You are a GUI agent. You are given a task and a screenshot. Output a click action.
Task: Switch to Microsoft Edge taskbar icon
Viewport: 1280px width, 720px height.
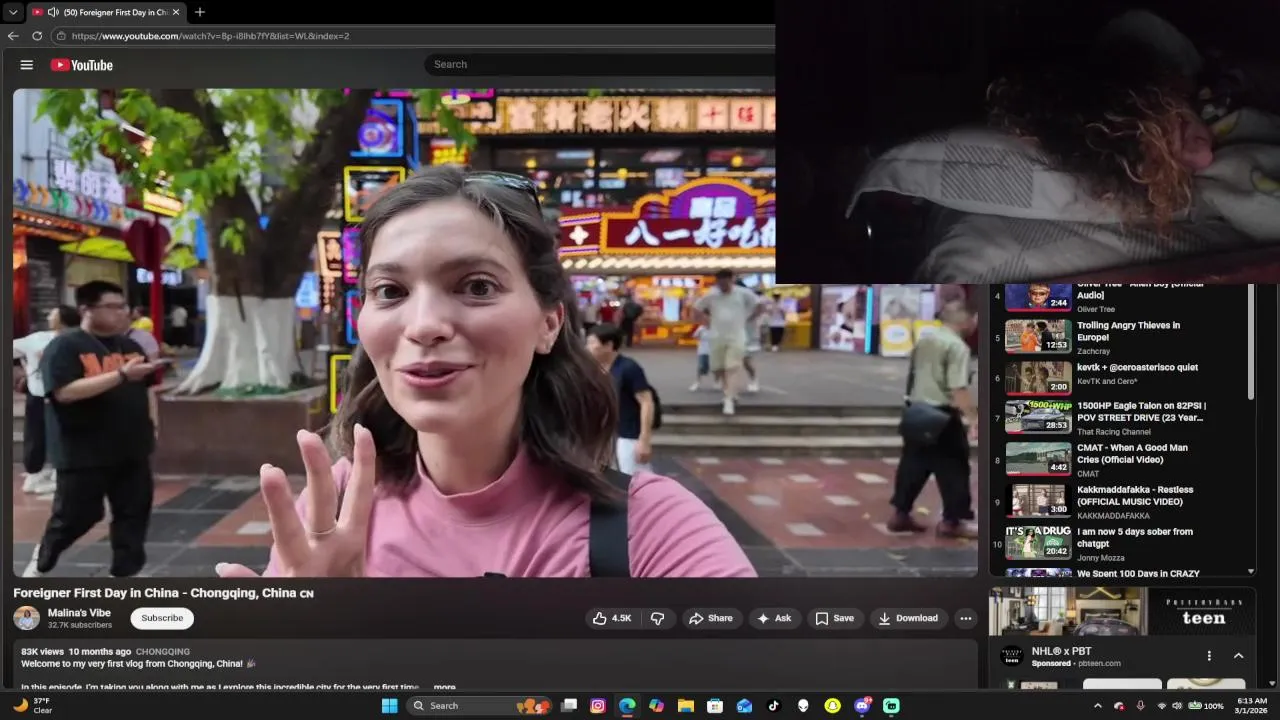(x=627, y=705)
